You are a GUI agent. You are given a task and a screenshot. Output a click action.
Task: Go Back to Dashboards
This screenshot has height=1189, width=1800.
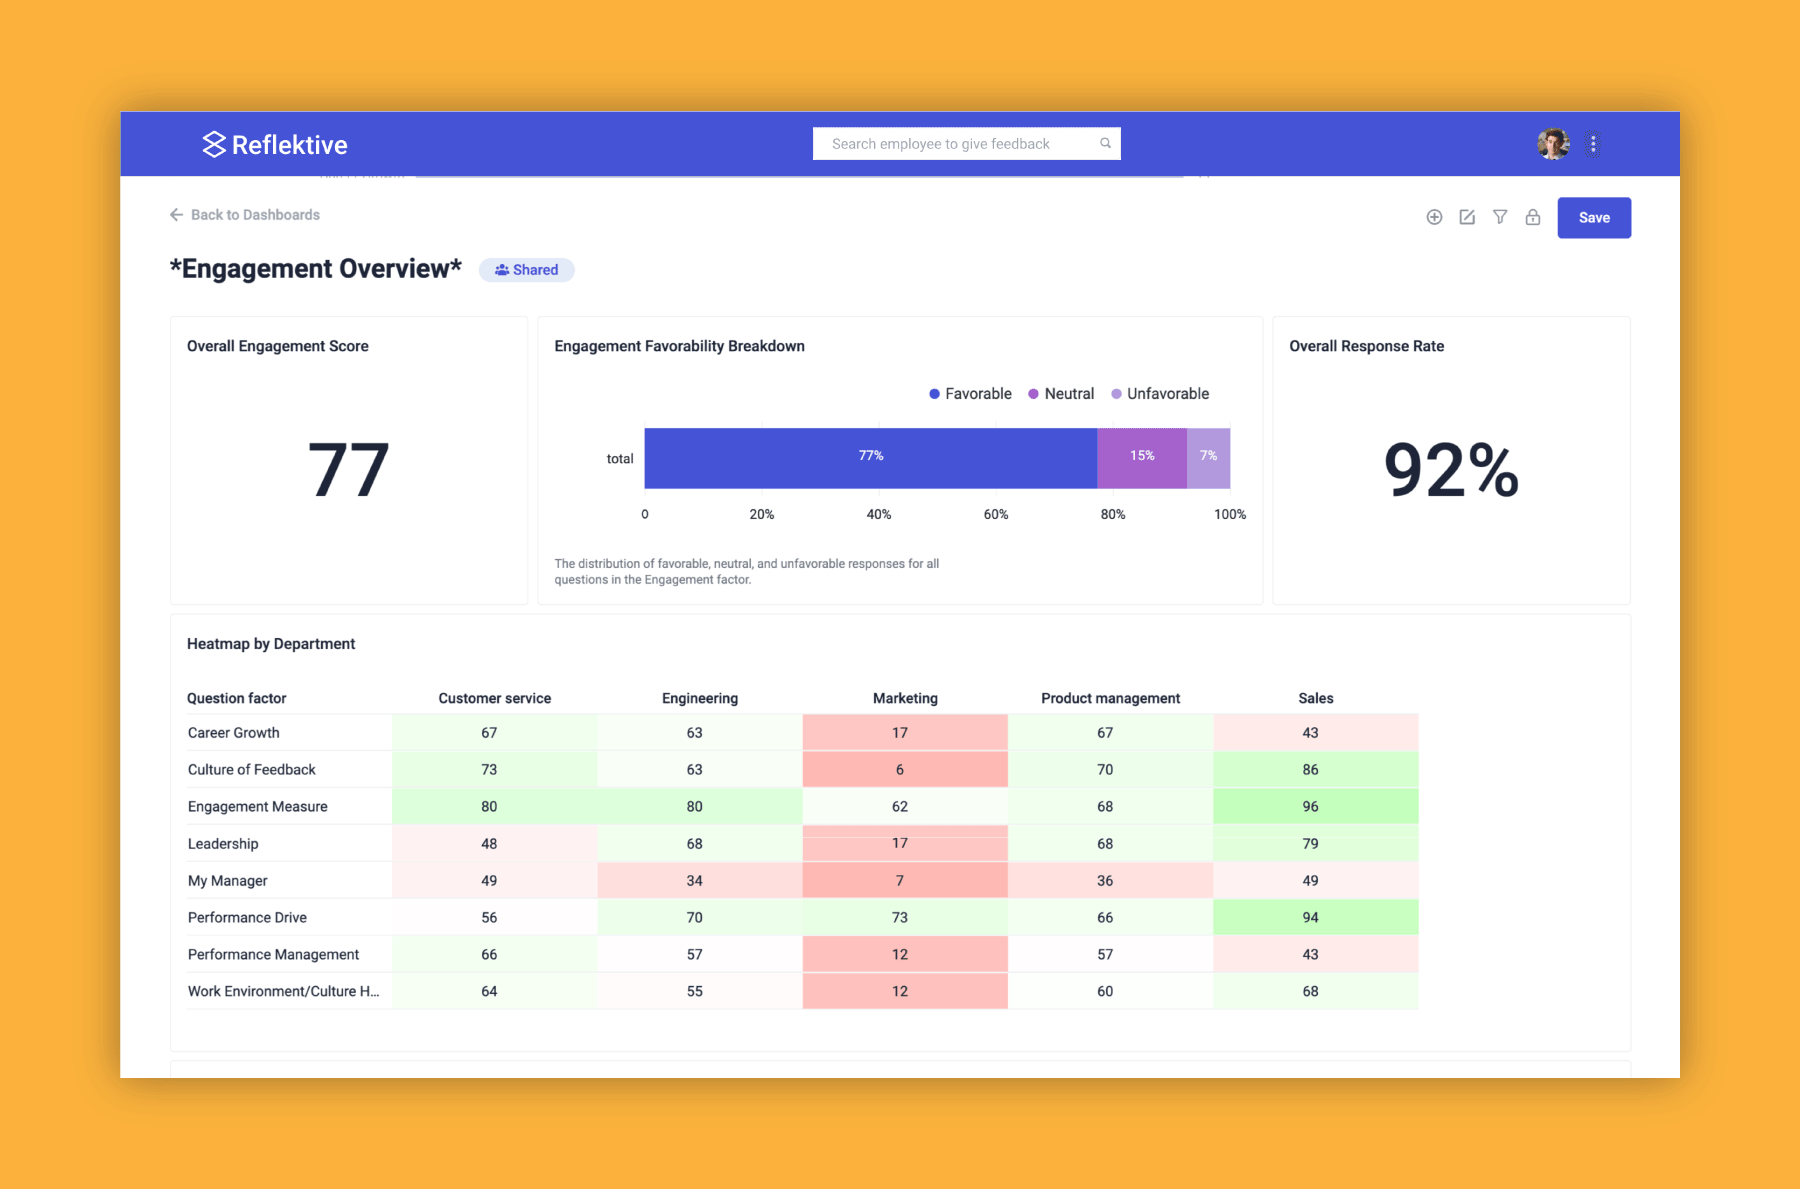[x=256, y=214]
